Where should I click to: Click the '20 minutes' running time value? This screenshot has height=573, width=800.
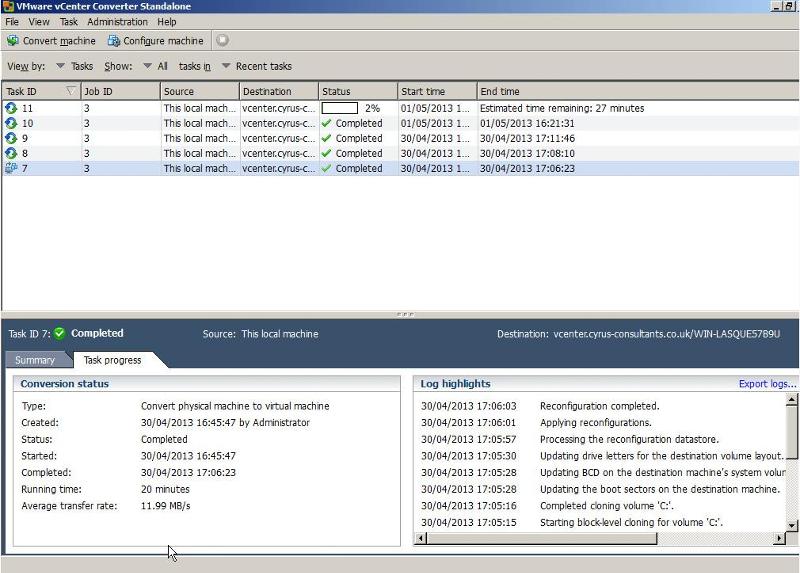(x=165, y=489)
